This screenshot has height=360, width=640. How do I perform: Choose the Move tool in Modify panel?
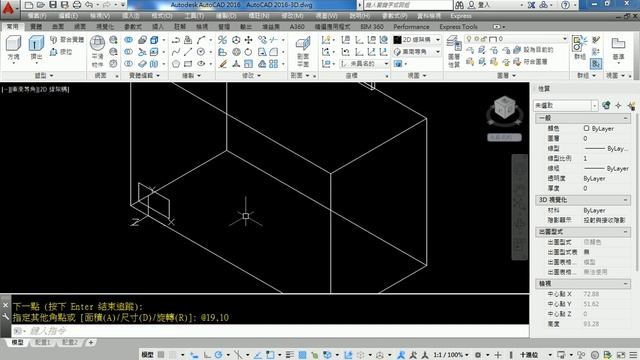248,40
